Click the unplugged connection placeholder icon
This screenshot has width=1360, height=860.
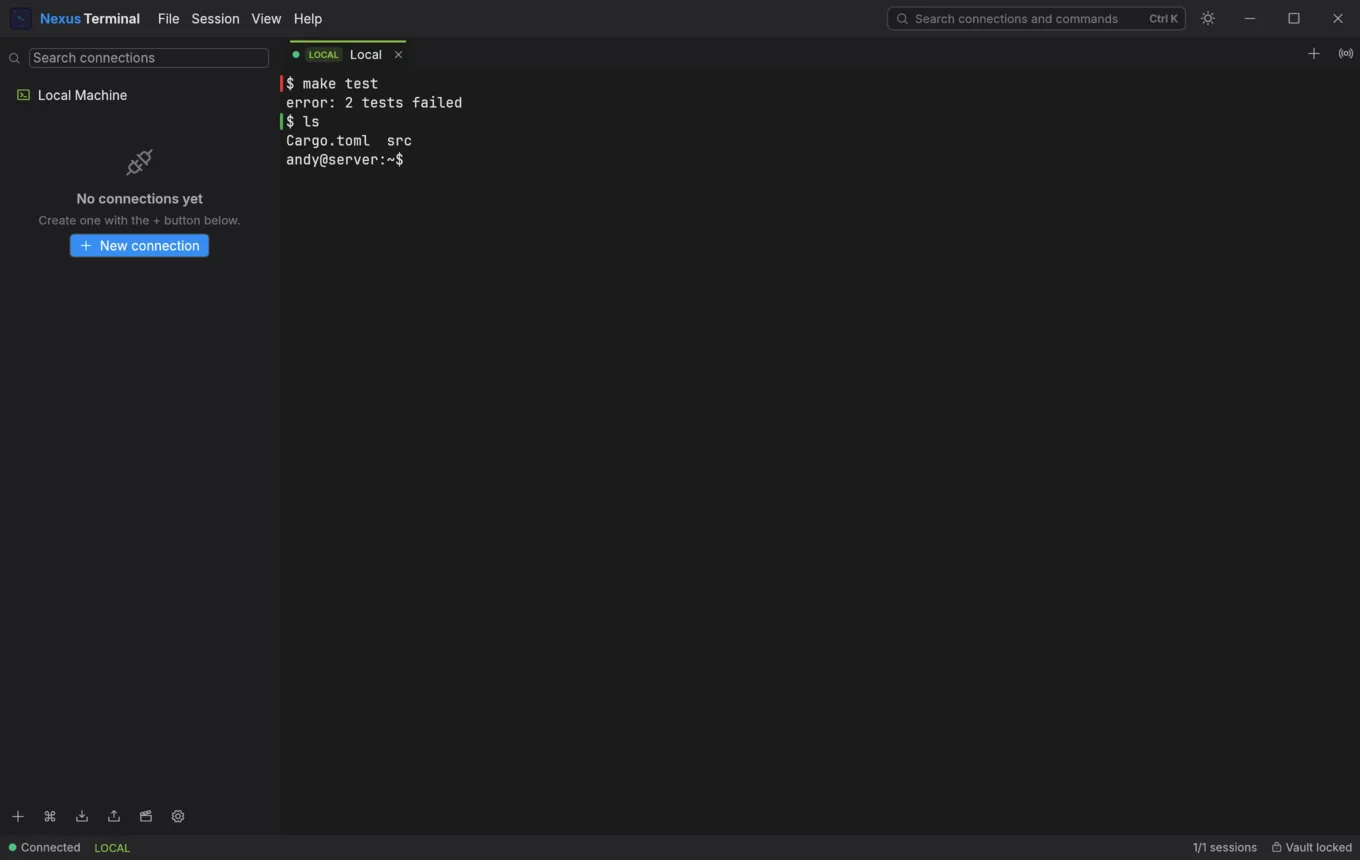click(x=139, y=162)
